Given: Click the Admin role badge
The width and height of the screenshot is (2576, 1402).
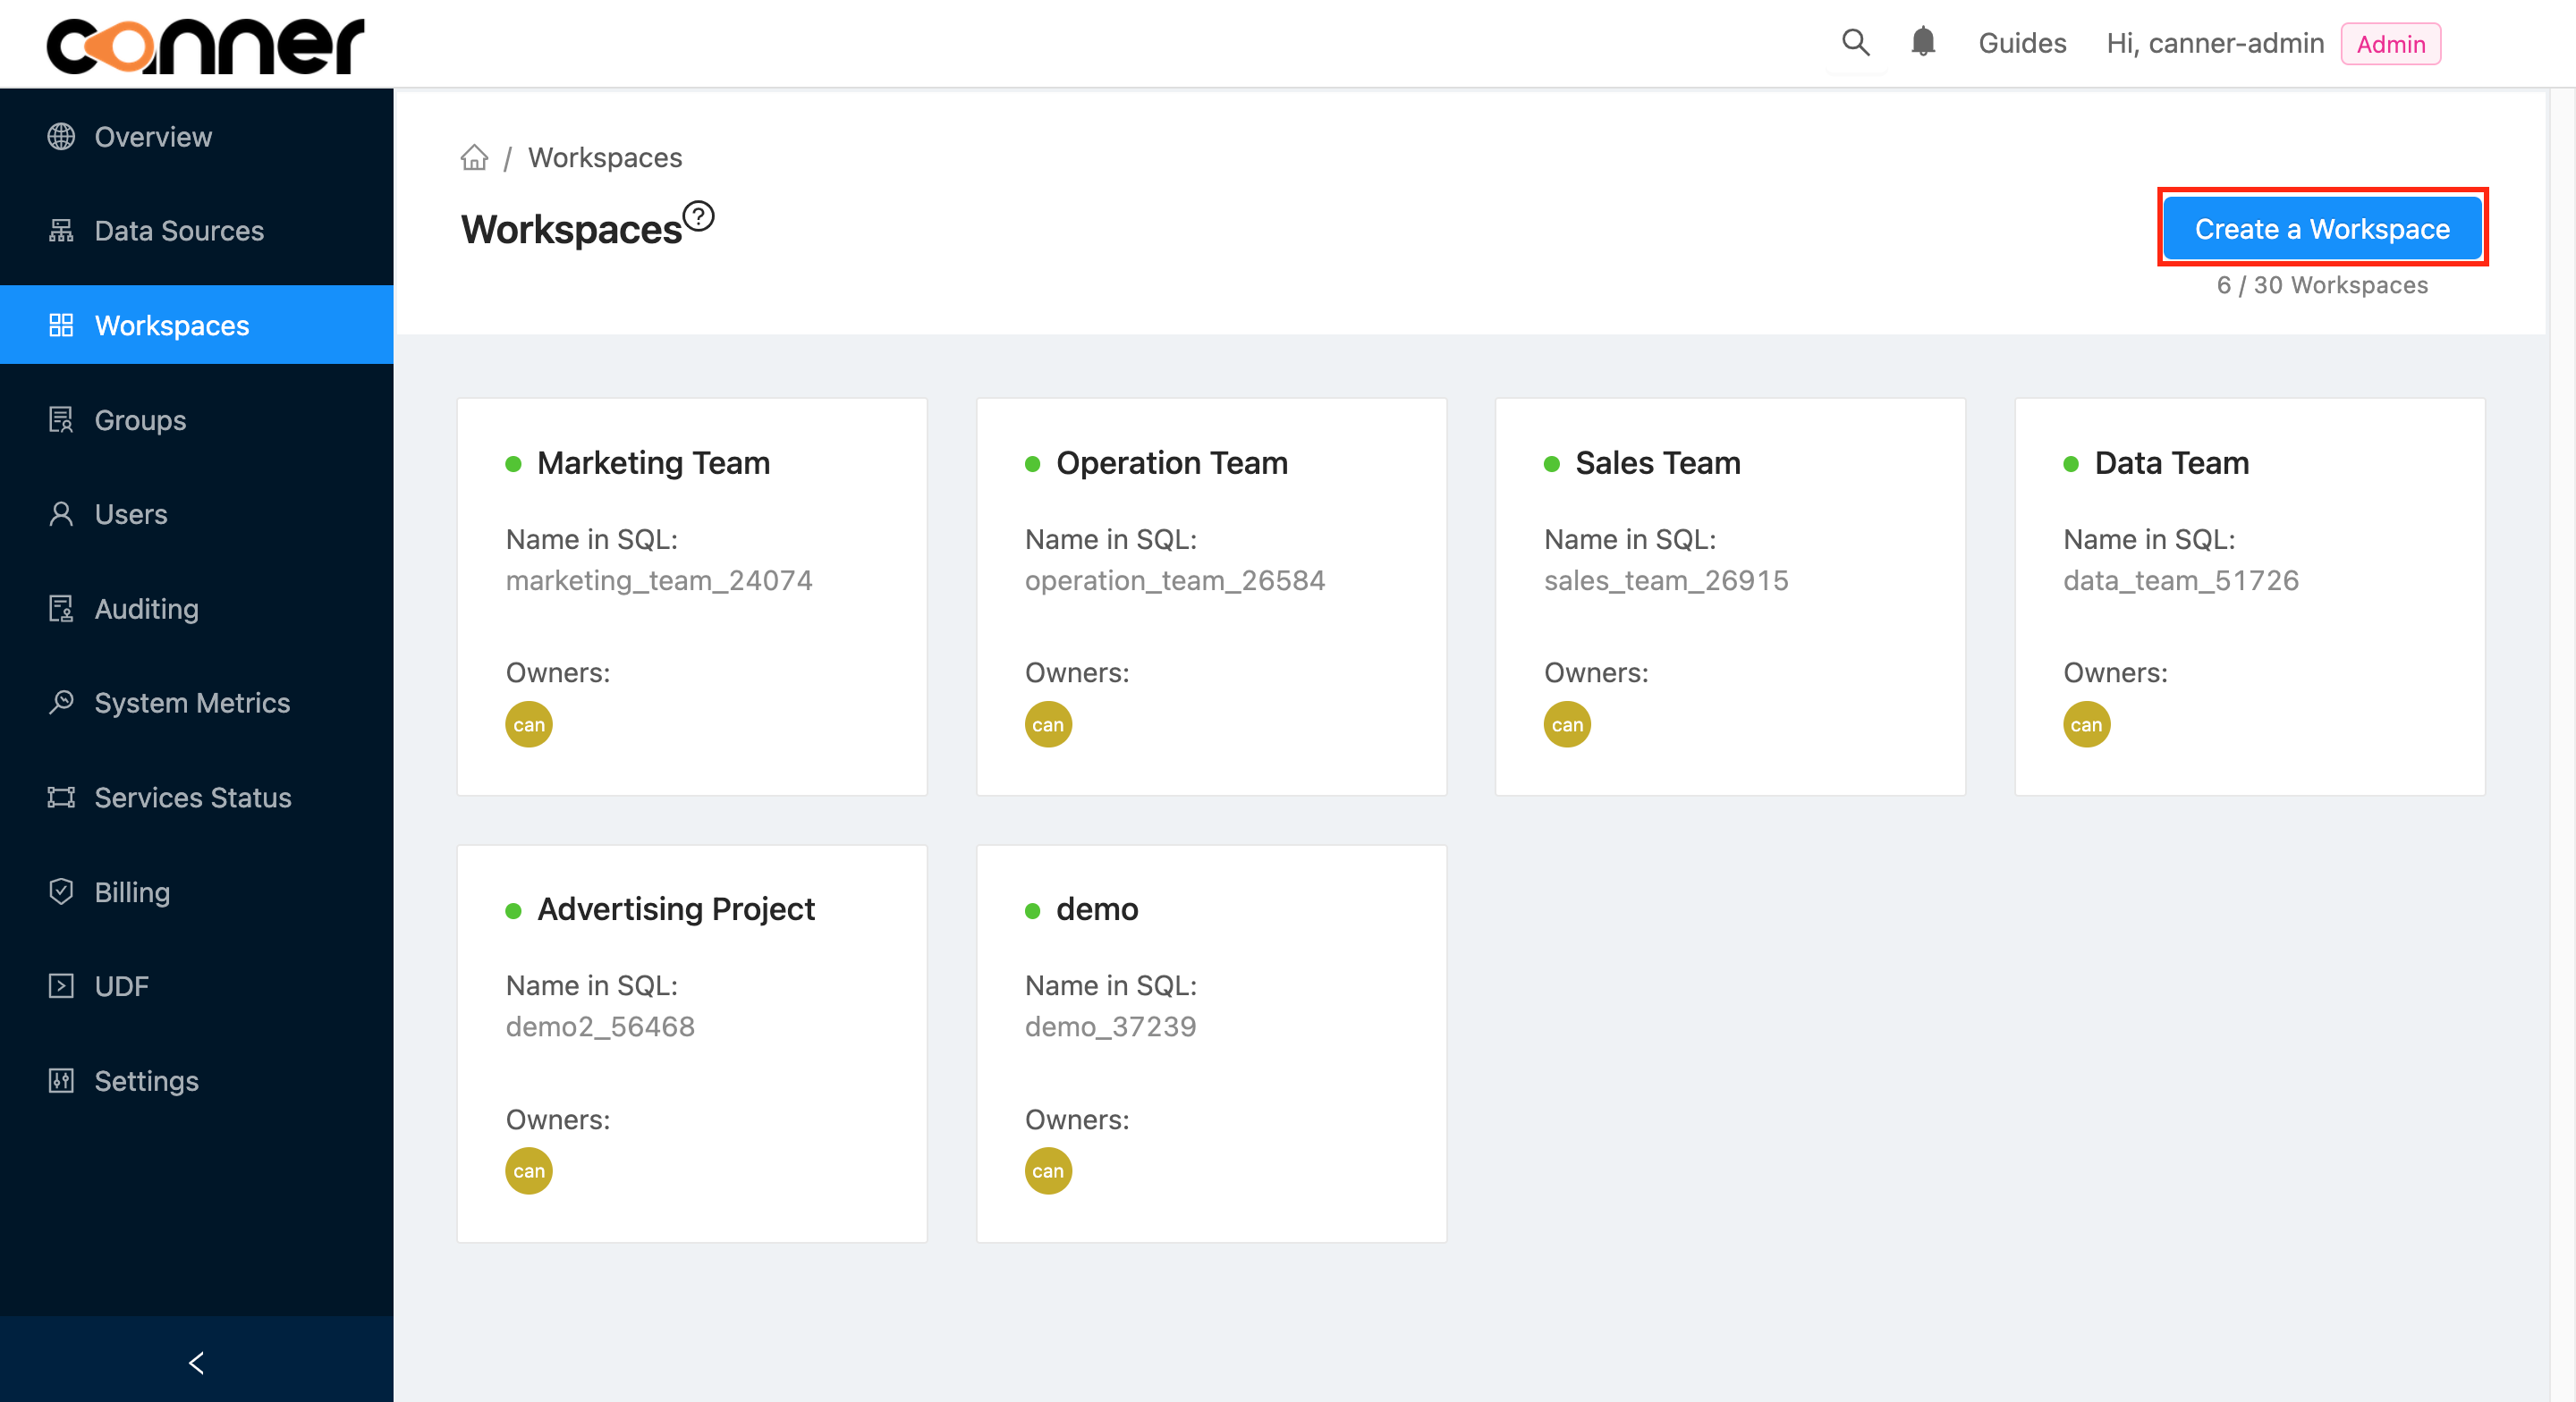Looking at the screenshot, I should (2390, 44).
